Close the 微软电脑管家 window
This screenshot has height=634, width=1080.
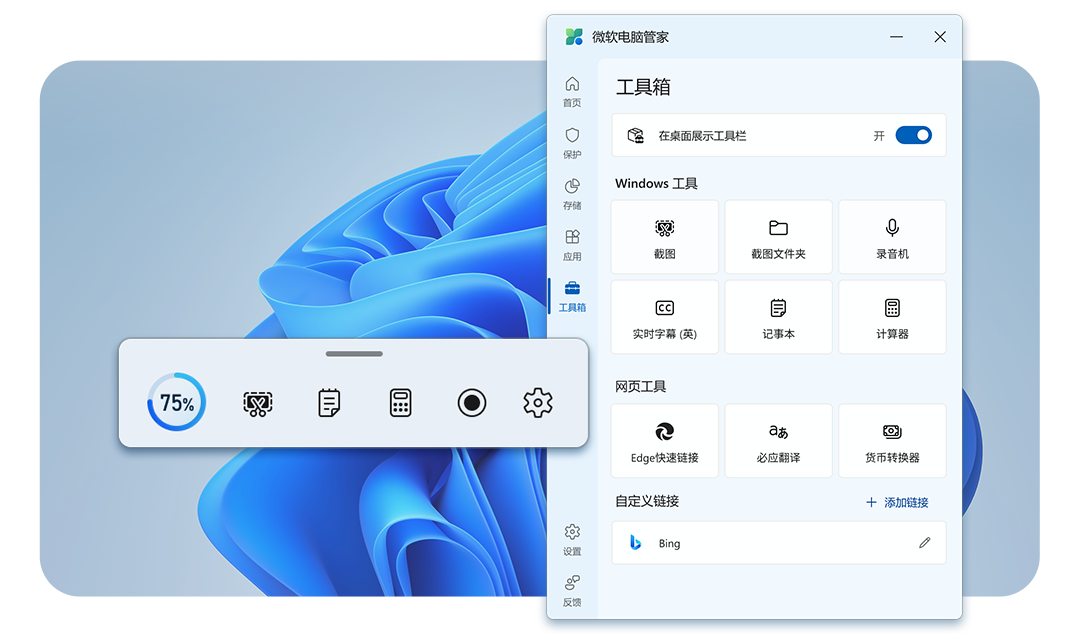coord(940,37)
